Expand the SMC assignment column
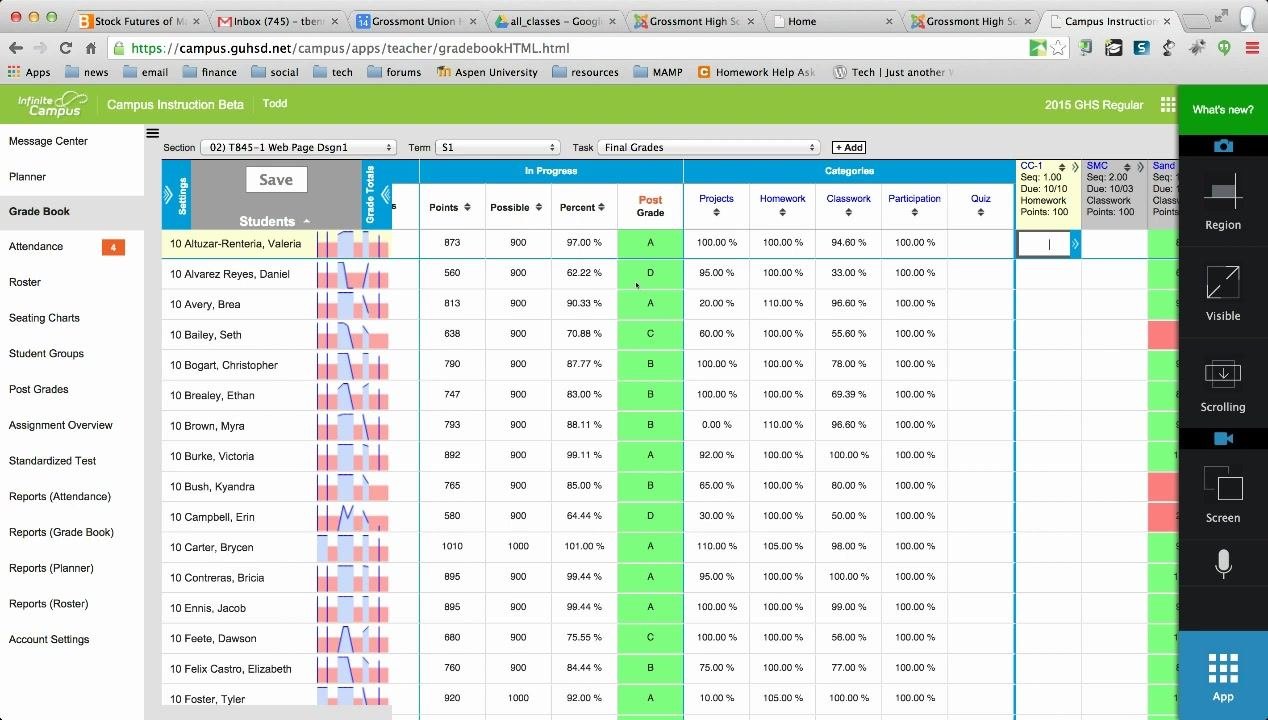This screenshot has height=720, width=1268. 1140,167
